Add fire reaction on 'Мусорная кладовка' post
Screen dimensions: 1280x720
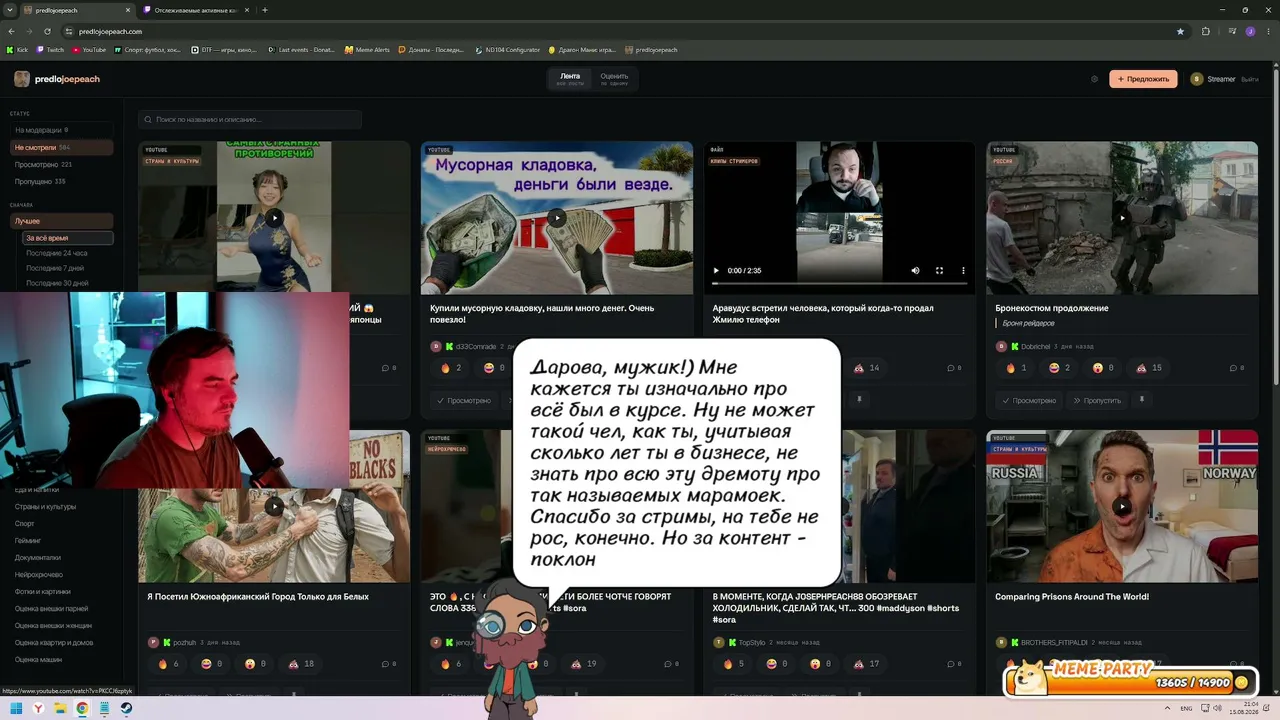(451, 368)
